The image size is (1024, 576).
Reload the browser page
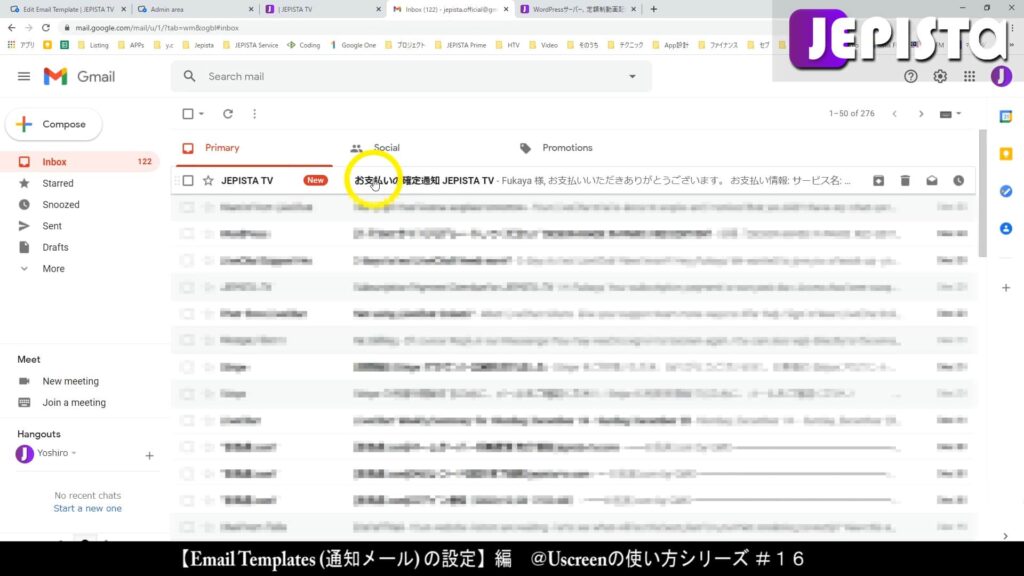point(46,28)
